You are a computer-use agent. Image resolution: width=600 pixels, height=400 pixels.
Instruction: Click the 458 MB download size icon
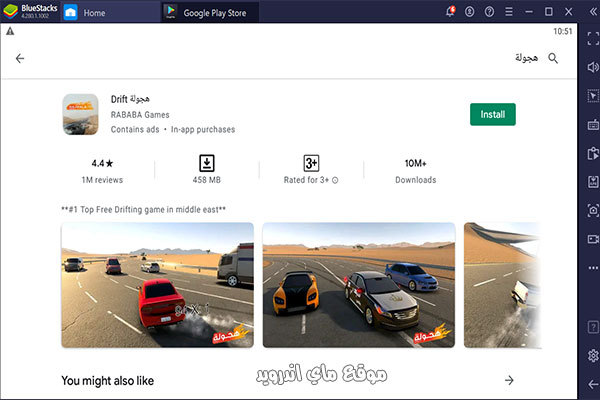[x=207, y=163]
